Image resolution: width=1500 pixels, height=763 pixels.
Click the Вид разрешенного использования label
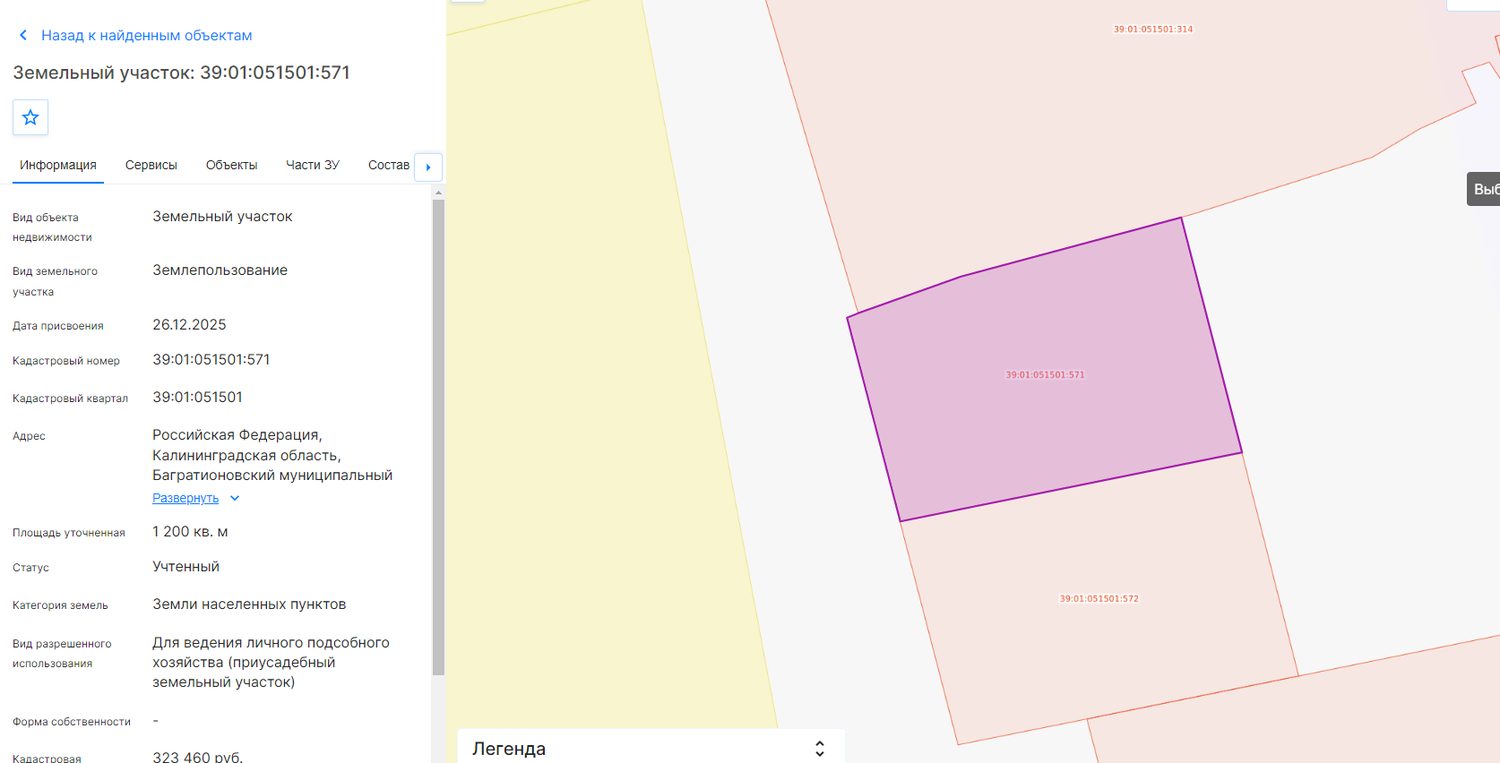[62, 653]
